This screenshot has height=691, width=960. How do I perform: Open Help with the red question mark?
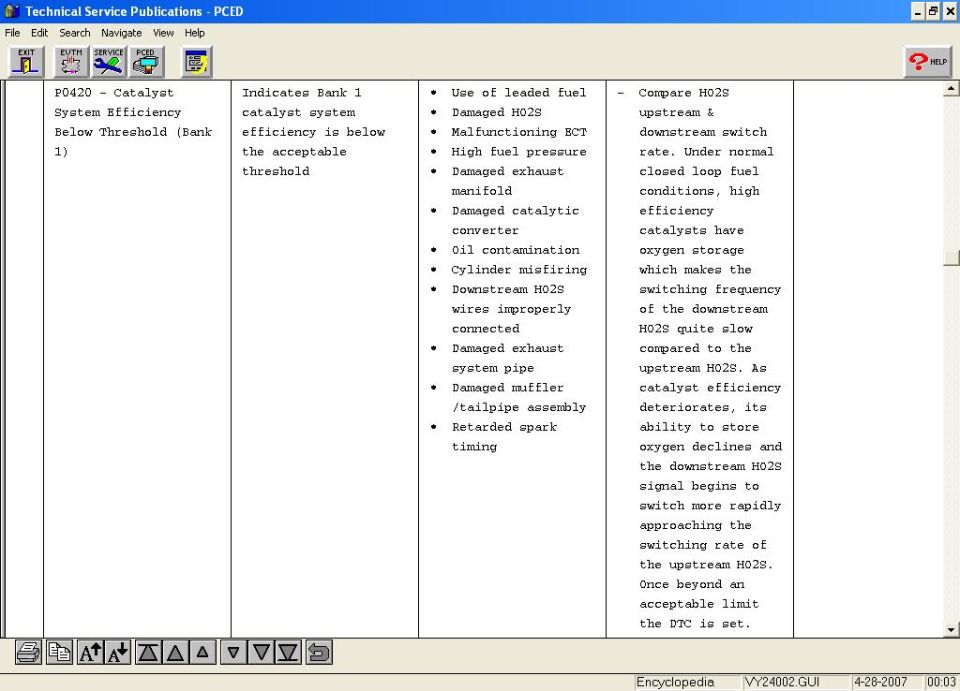tap(928, 62)
